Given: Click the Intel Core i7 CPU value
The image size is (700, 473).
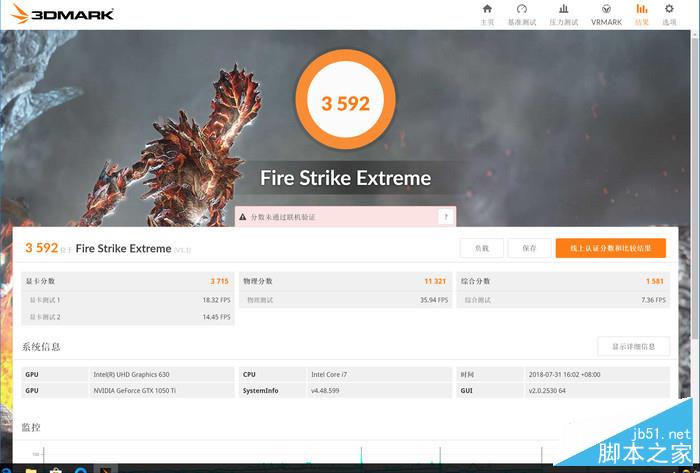Looking at the screenshot, I should [x=329, y=374].
